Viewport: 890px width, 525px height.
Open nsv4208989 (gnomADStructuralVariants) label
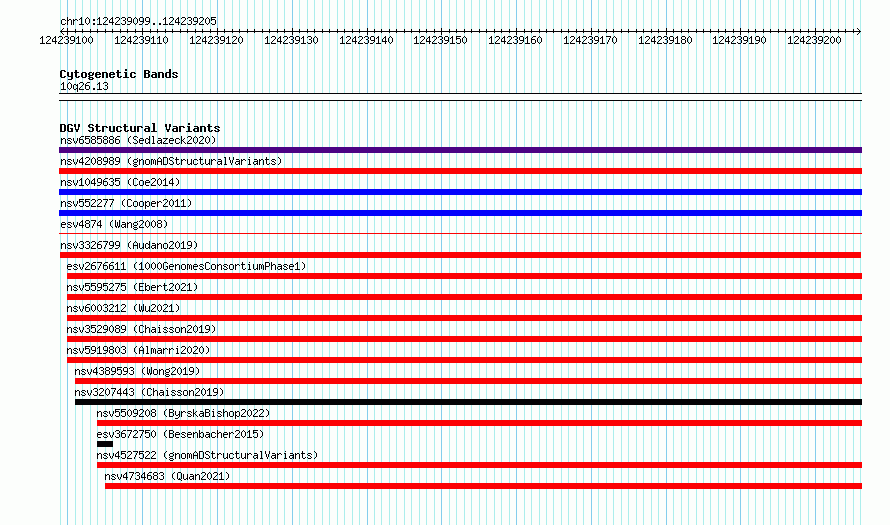click(x=171, y=161)
